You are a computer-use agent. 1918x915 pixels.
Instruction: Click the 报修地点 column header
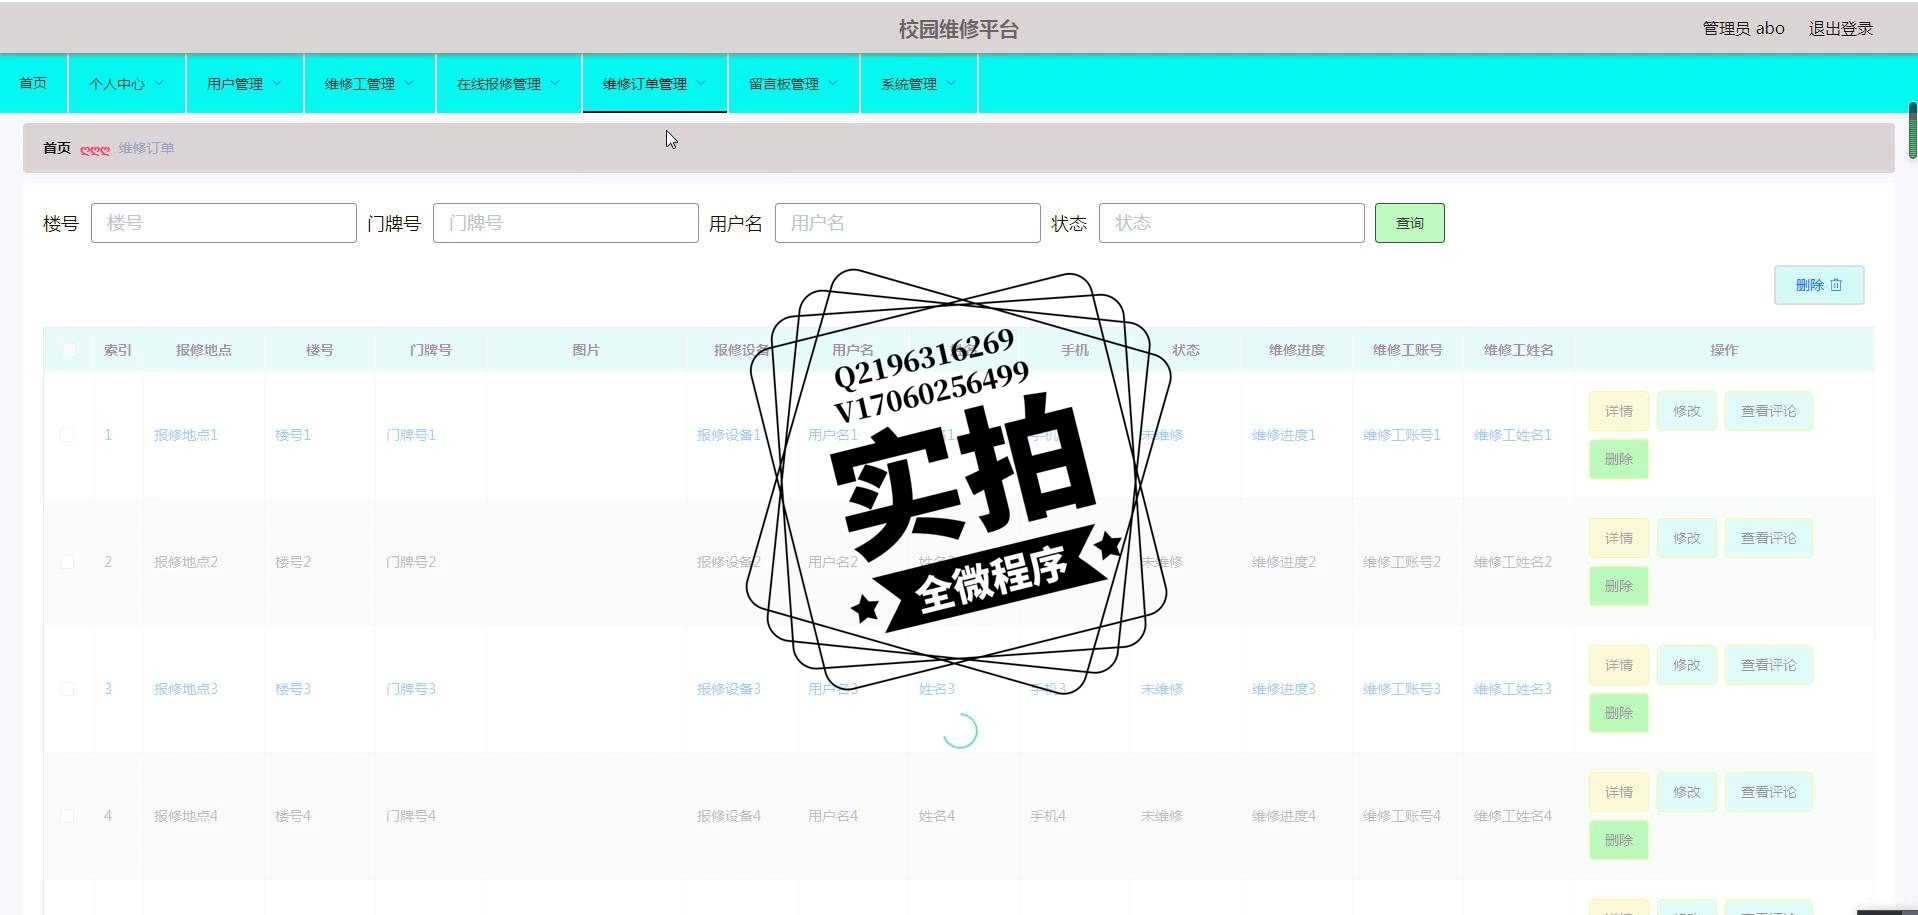tap(204, 350)
